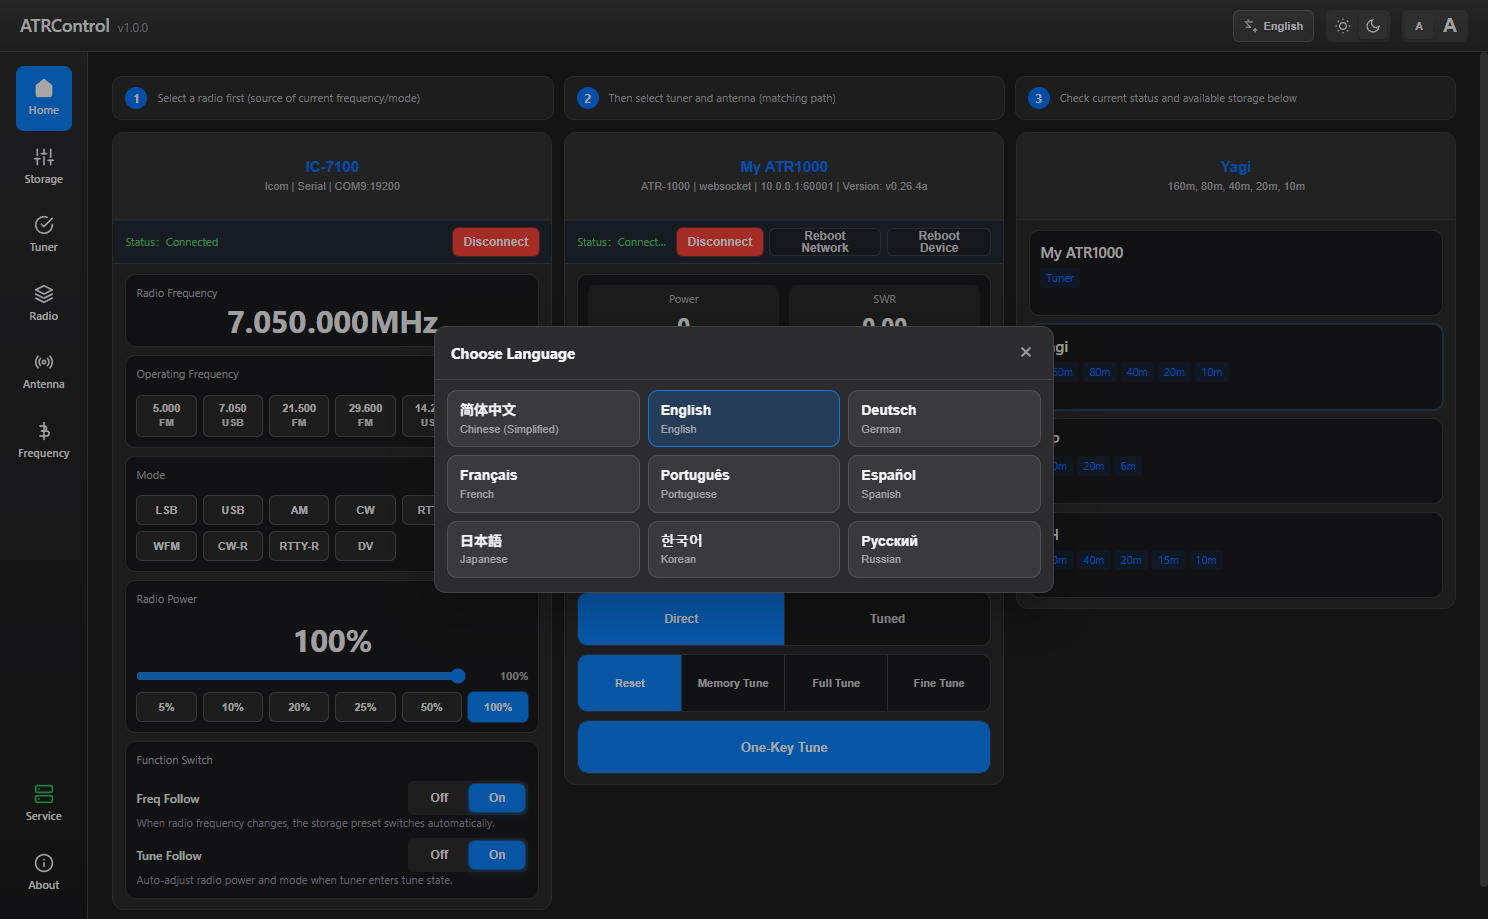Disconnect the IC-7100 radio
1488x919 pixels.
click(x=496, y=242)
